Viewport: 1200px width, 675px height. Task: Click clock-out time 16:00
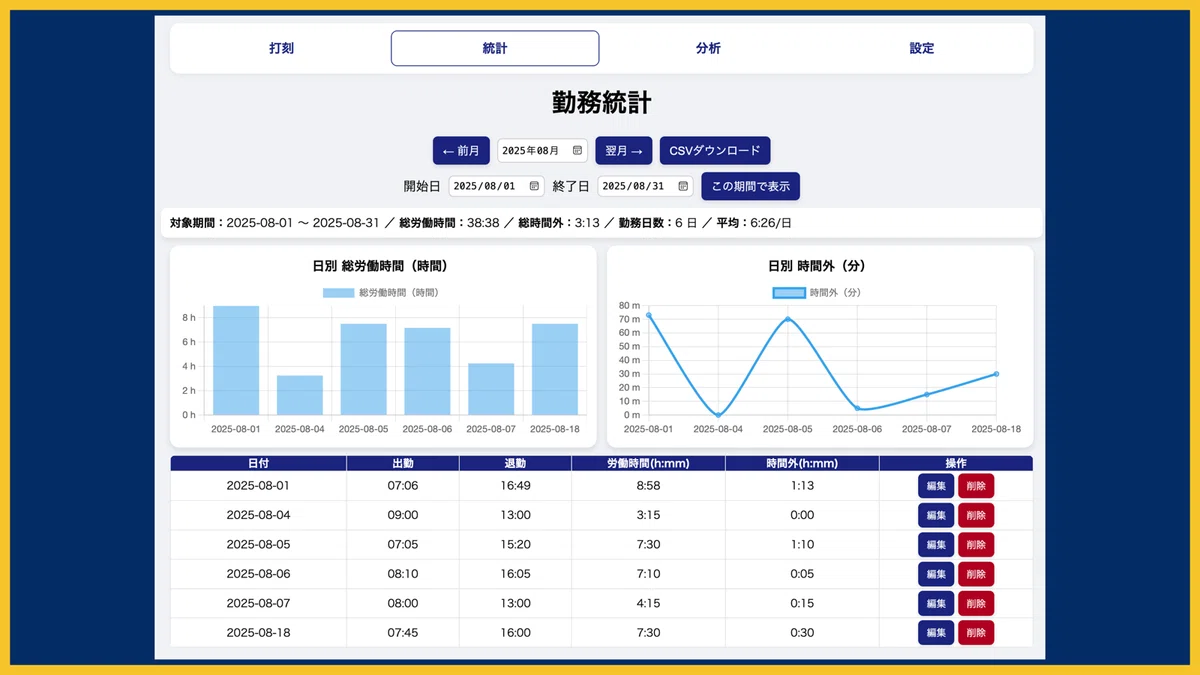coord(516,633)
